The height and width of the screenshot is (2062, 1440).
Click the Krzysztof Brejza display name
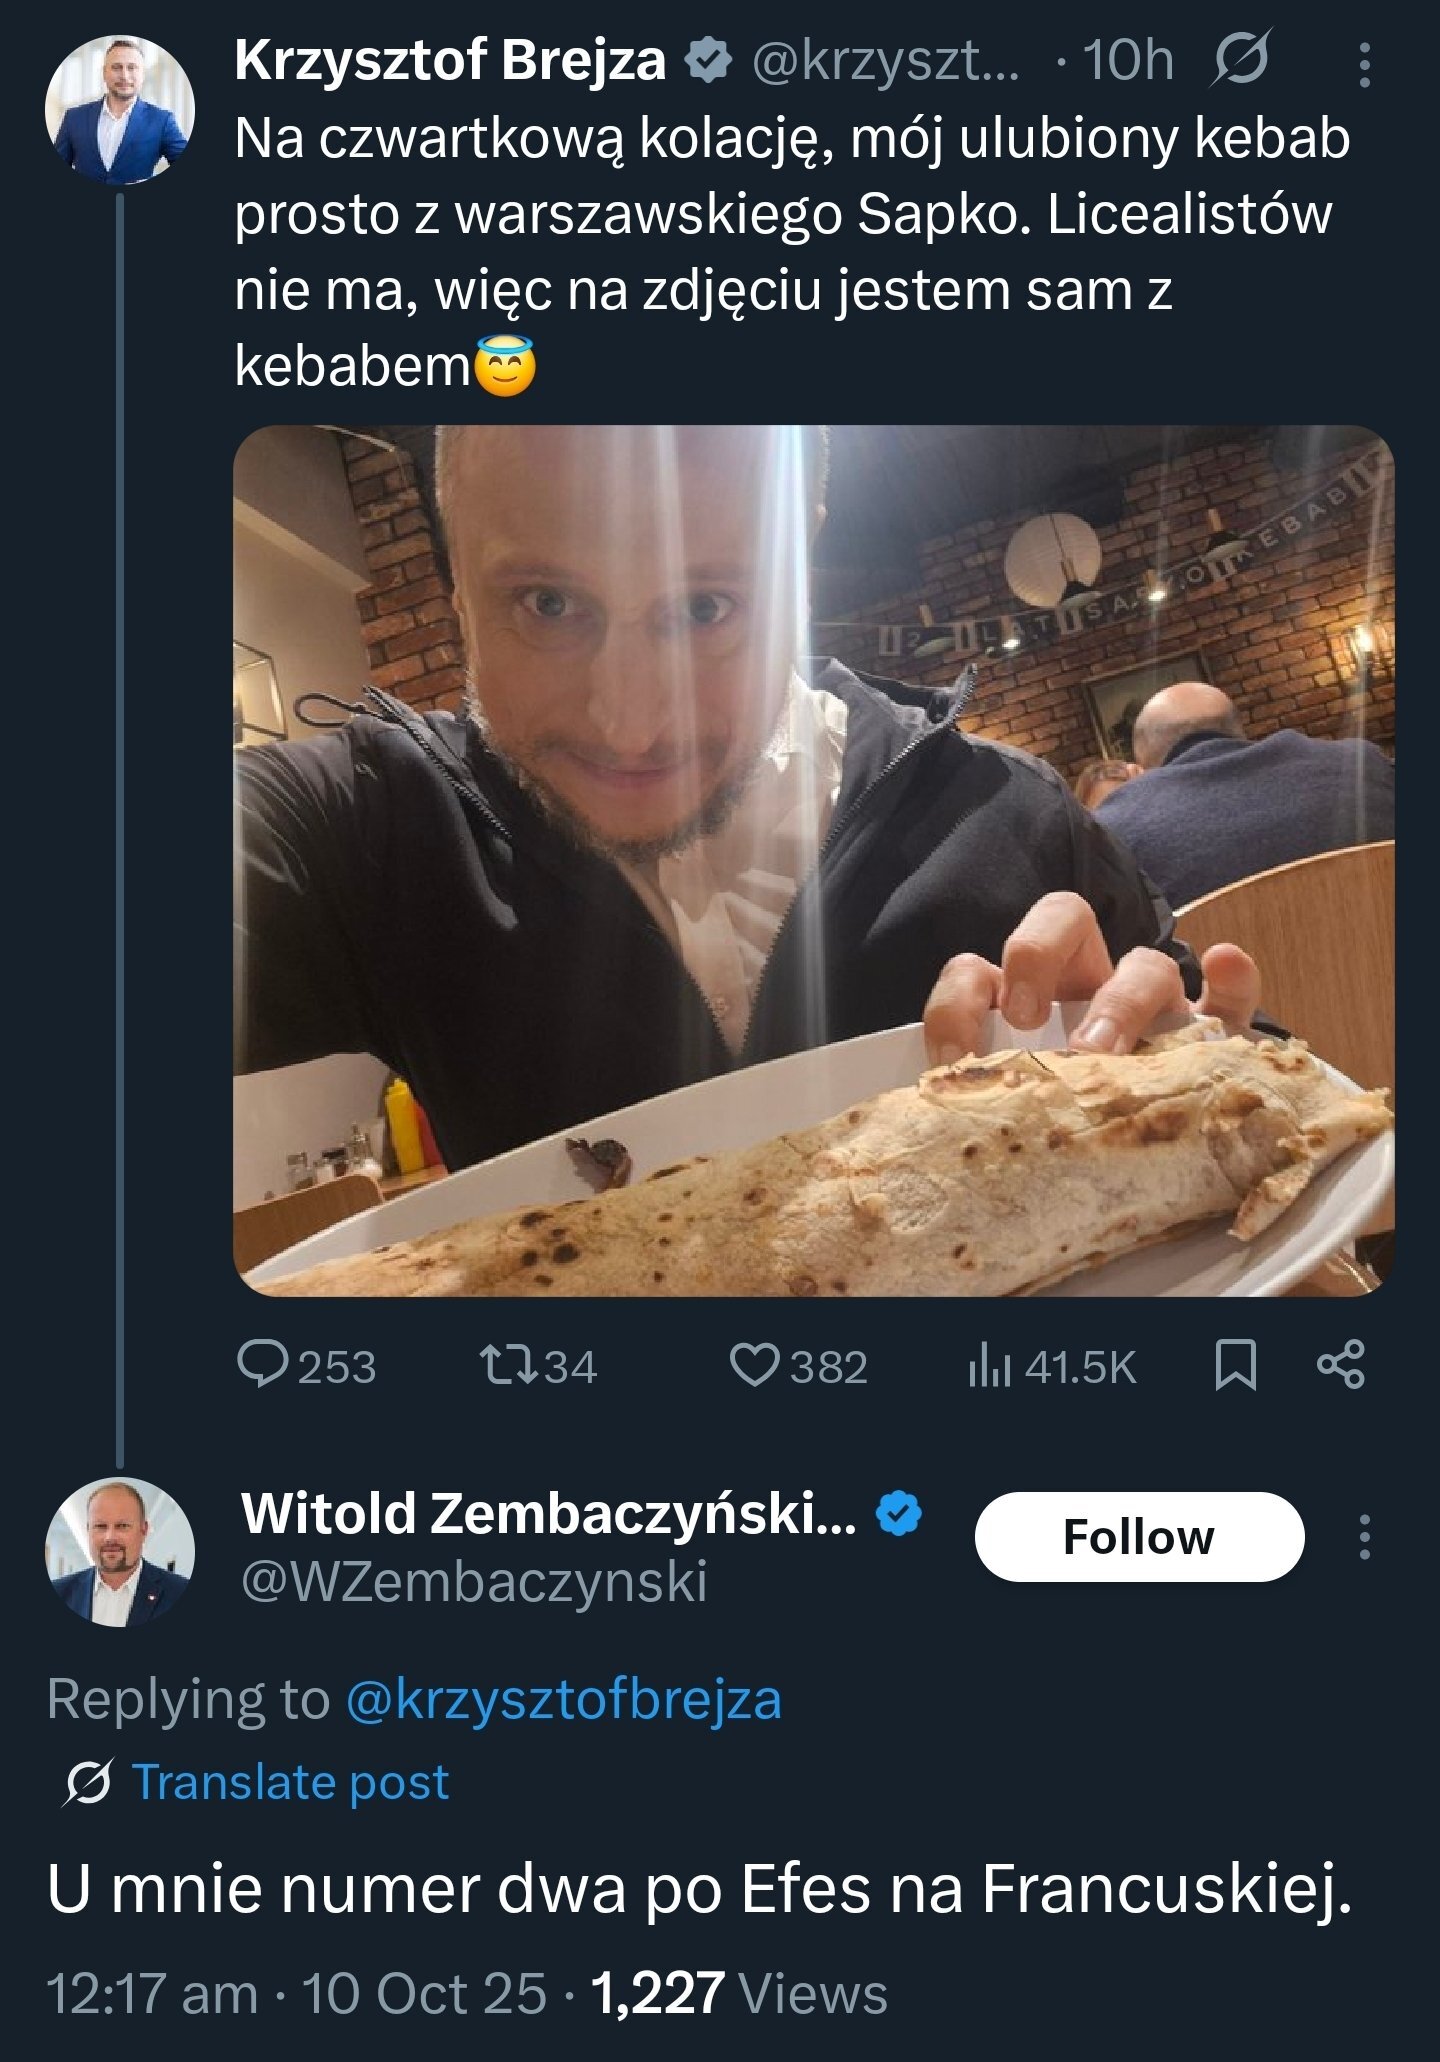450,60
